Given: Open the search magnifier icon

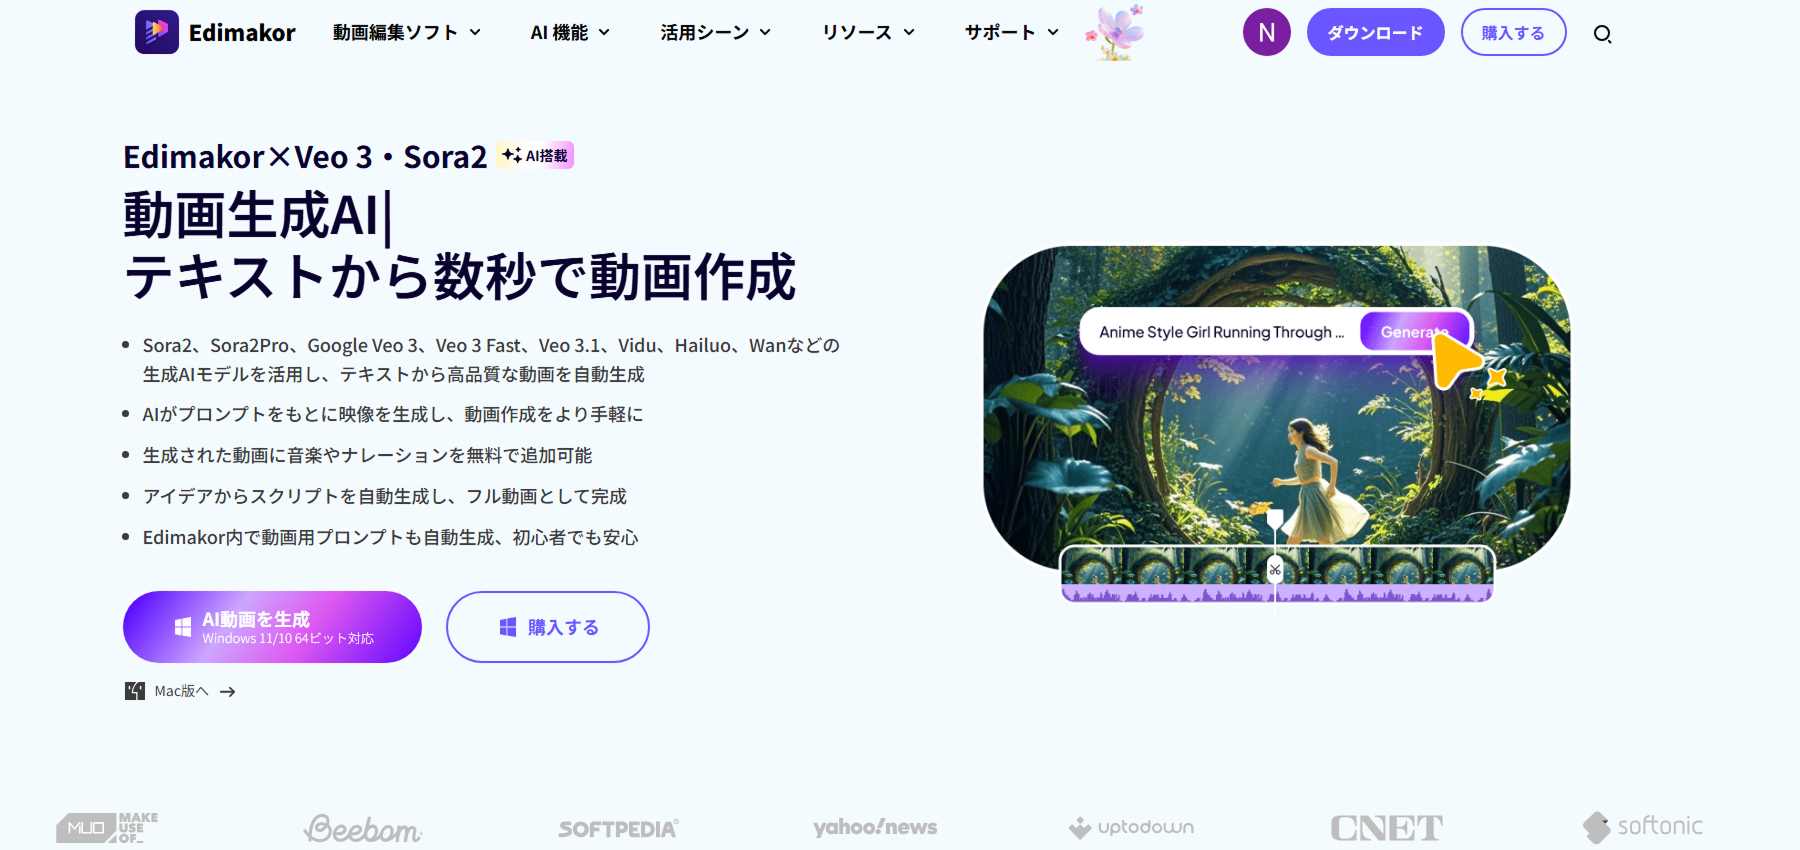Looking at the screenshot, I should pos(1602,34).
